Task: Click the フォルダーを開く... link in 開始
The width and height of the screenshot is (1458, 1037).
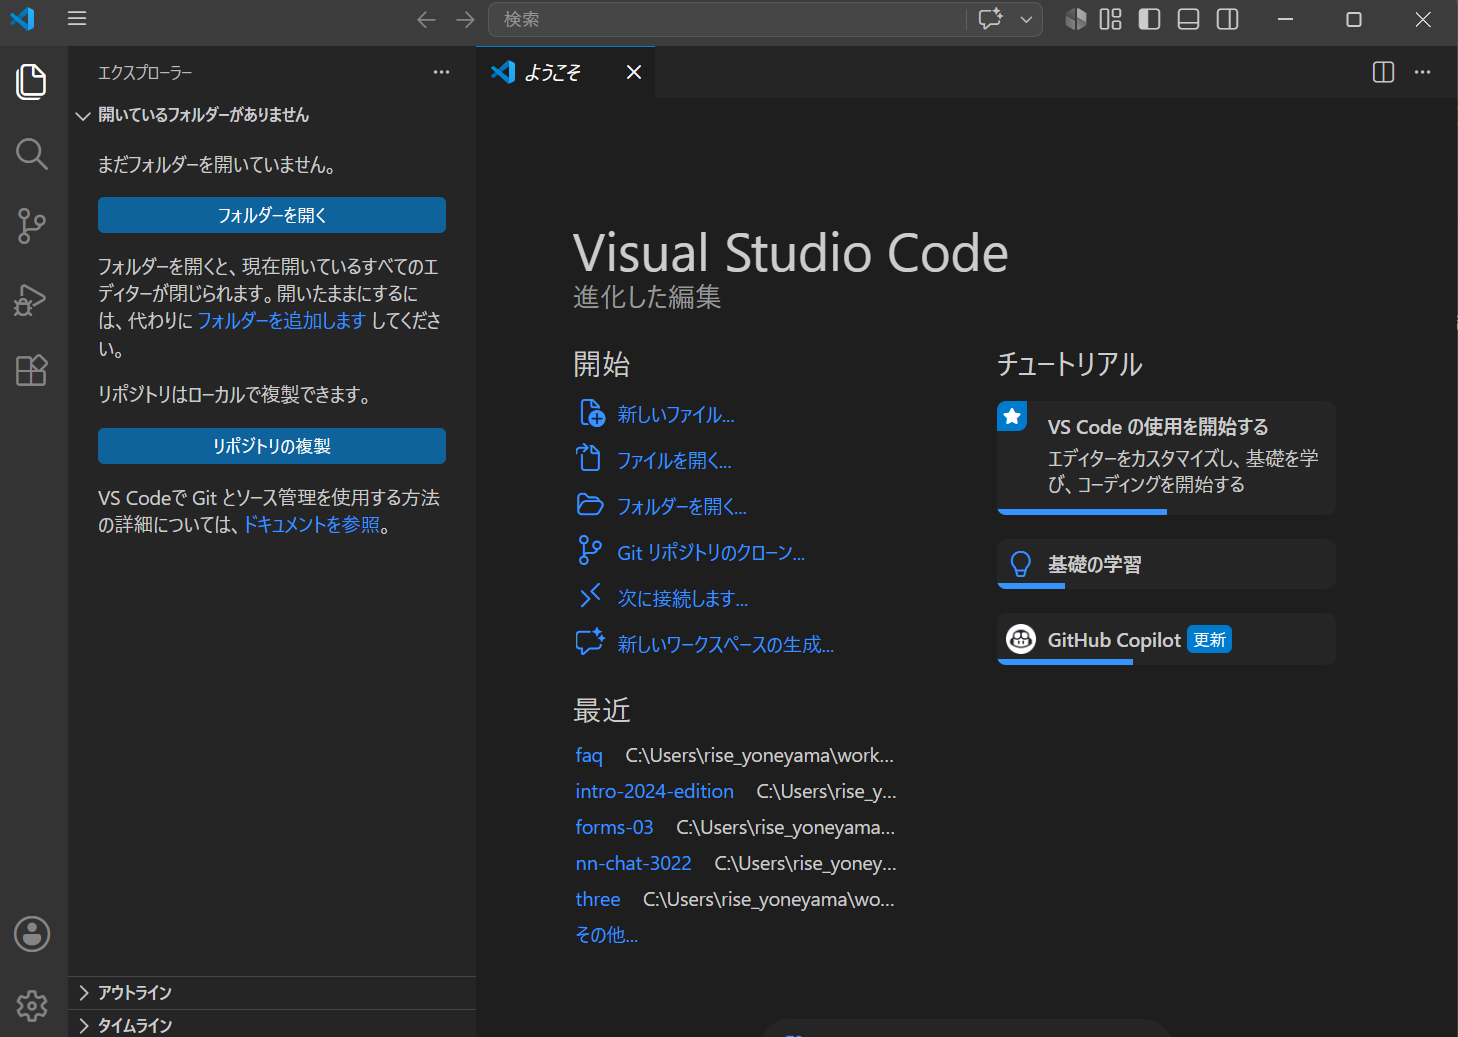Action: [x=682, y=507]
